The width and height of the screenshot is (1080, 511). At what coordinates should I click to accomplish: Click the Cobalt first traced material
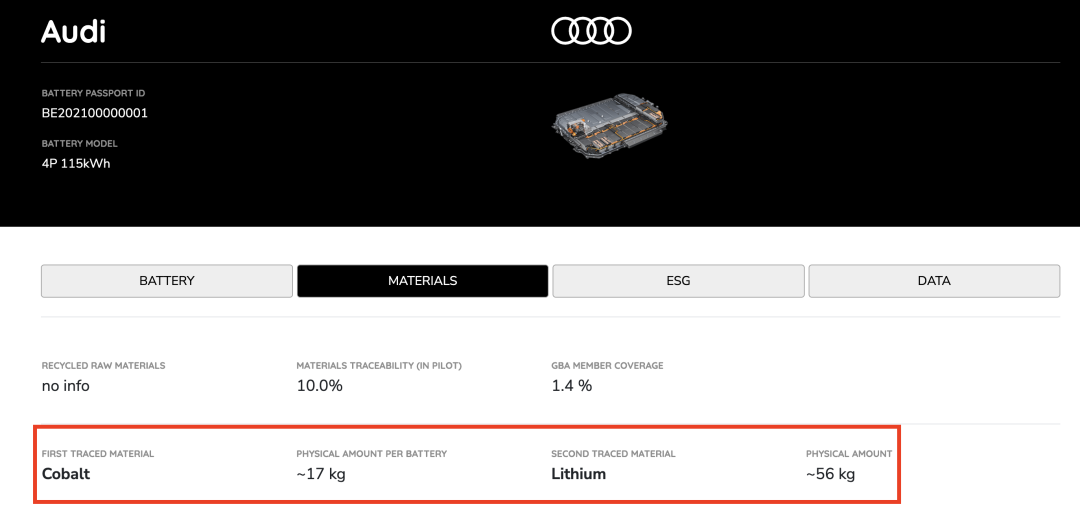[66, 474]
